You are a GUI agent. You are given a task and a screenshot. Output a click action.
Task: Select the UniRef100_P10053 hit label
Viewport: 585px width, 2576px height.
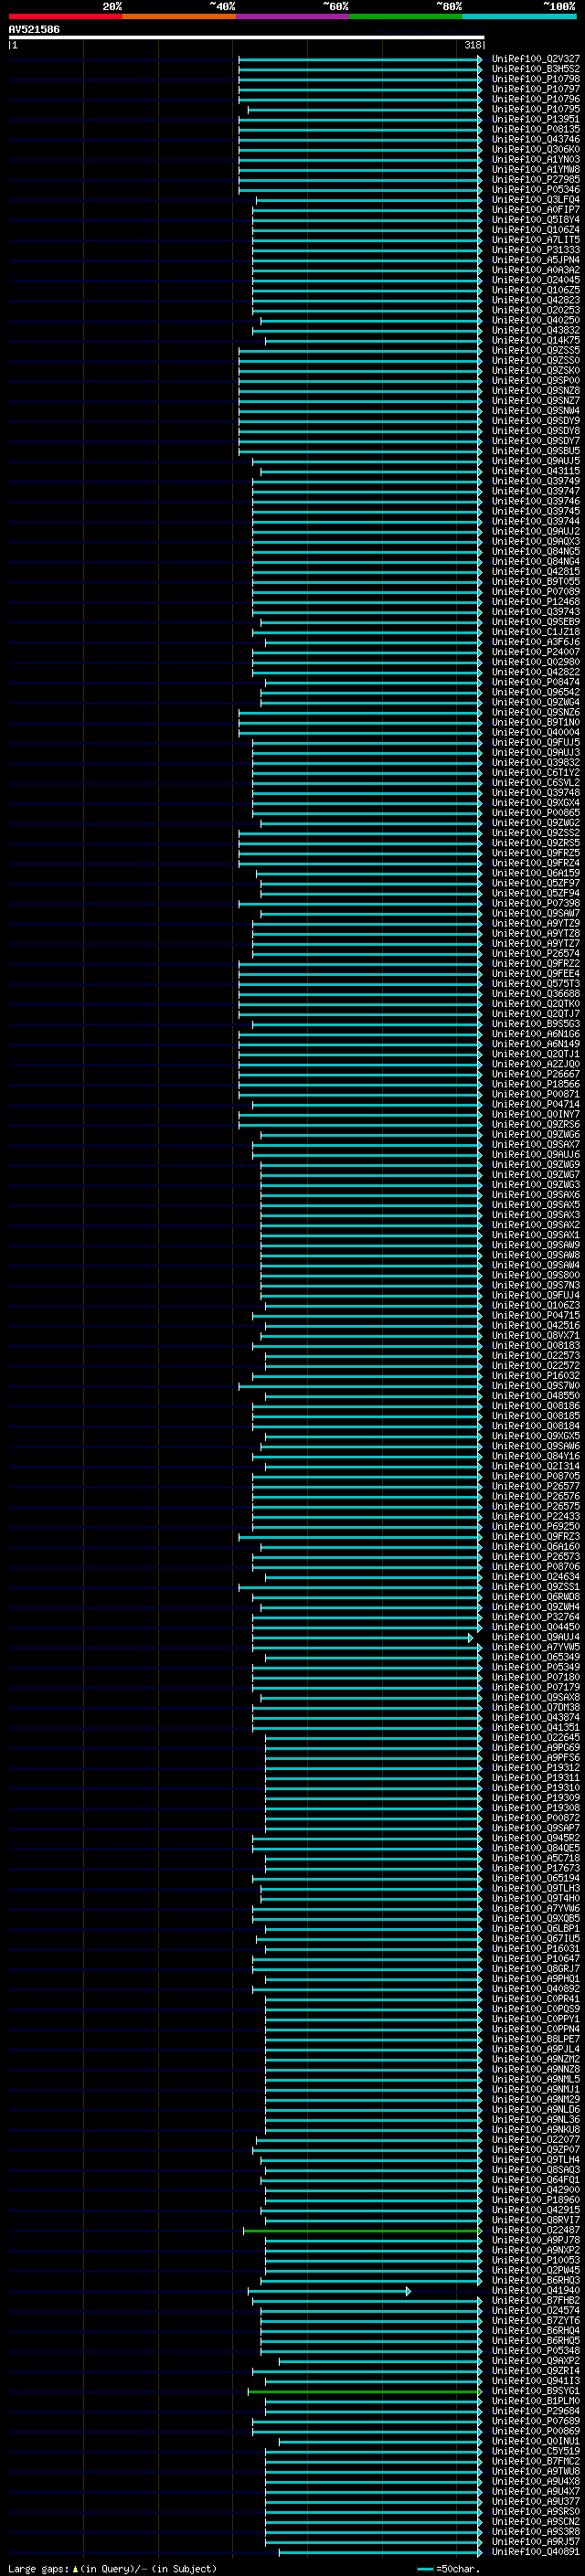(x=536, y=2260)
